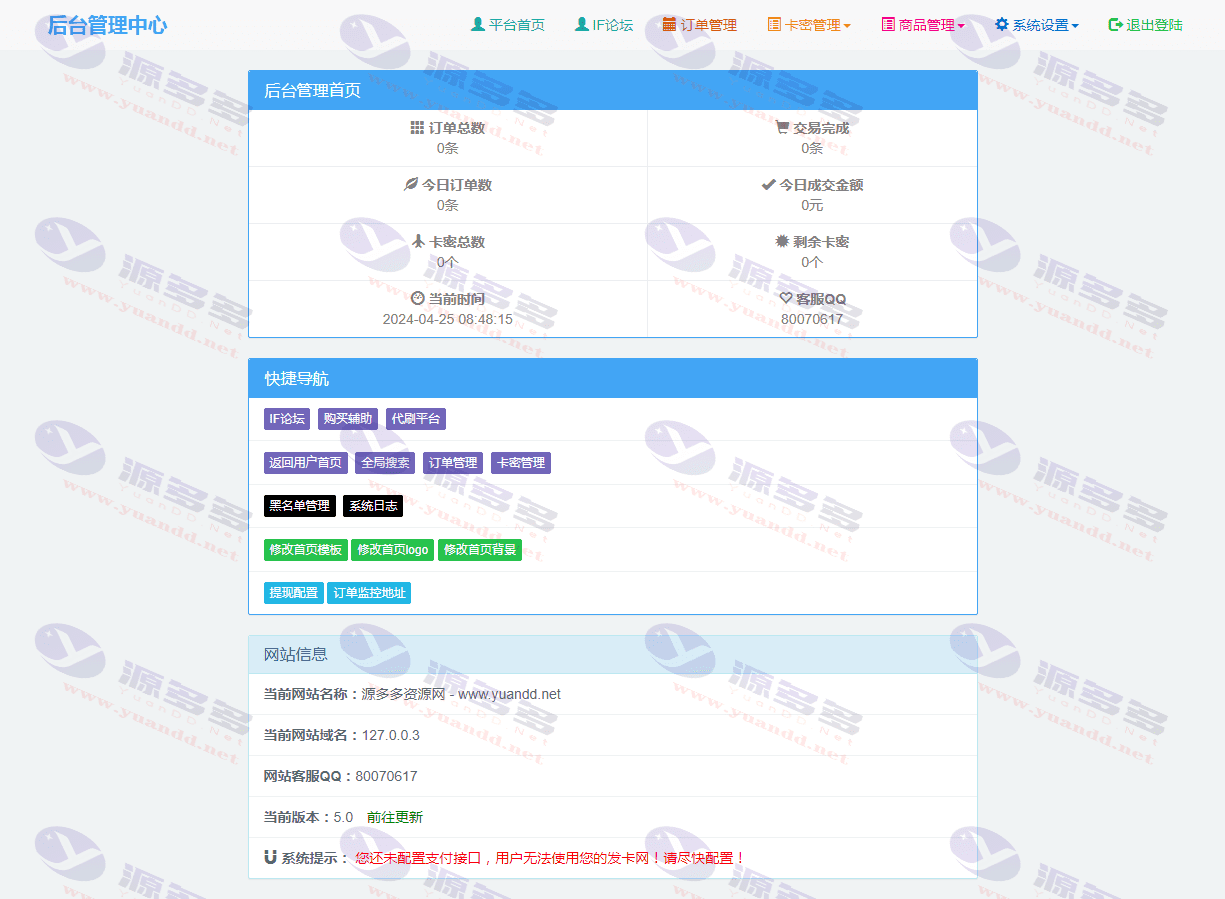Viewport: 1225px width, 899px height.
Task: Click the 0个 value under 剩余卡密
Action: (x=812, y=262)
